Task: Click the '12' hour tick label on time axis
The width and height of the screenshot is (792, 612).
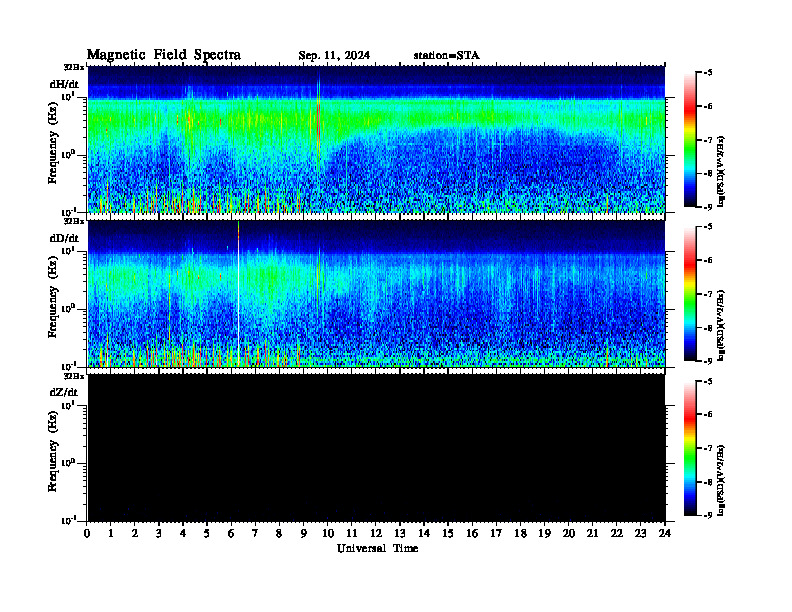Action: pyautogui.click(x=376, y=534)
